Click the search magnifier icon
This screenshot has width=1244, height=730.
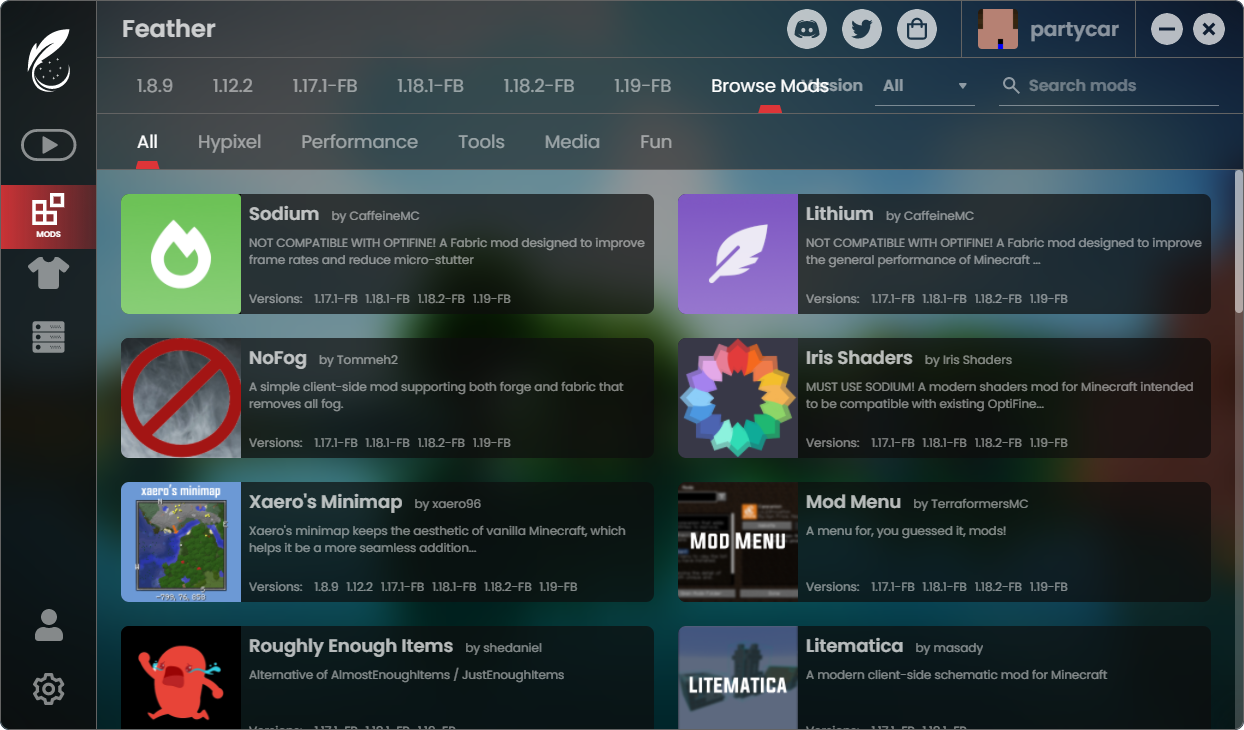pyautogui.click(x=1011, y=86)
